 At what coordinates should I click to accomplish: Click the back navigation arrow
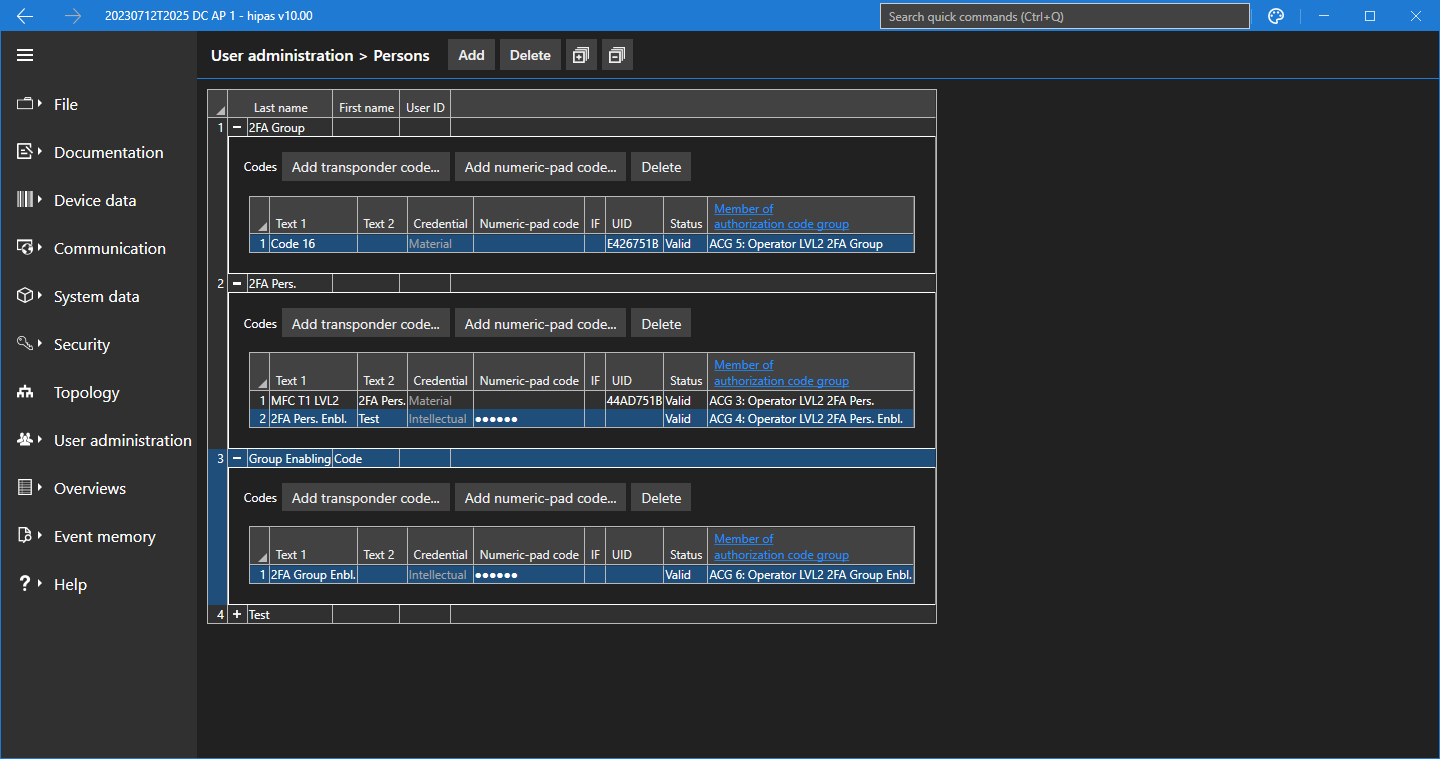click(x=25, y=16)
